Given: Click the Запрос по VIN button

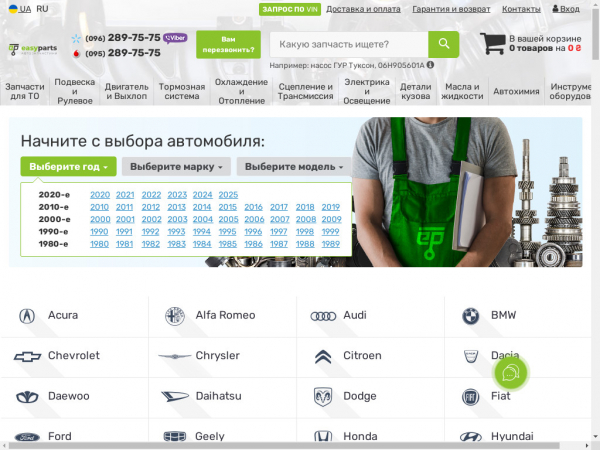Looking at the screenshot, I should coord(287,9).
